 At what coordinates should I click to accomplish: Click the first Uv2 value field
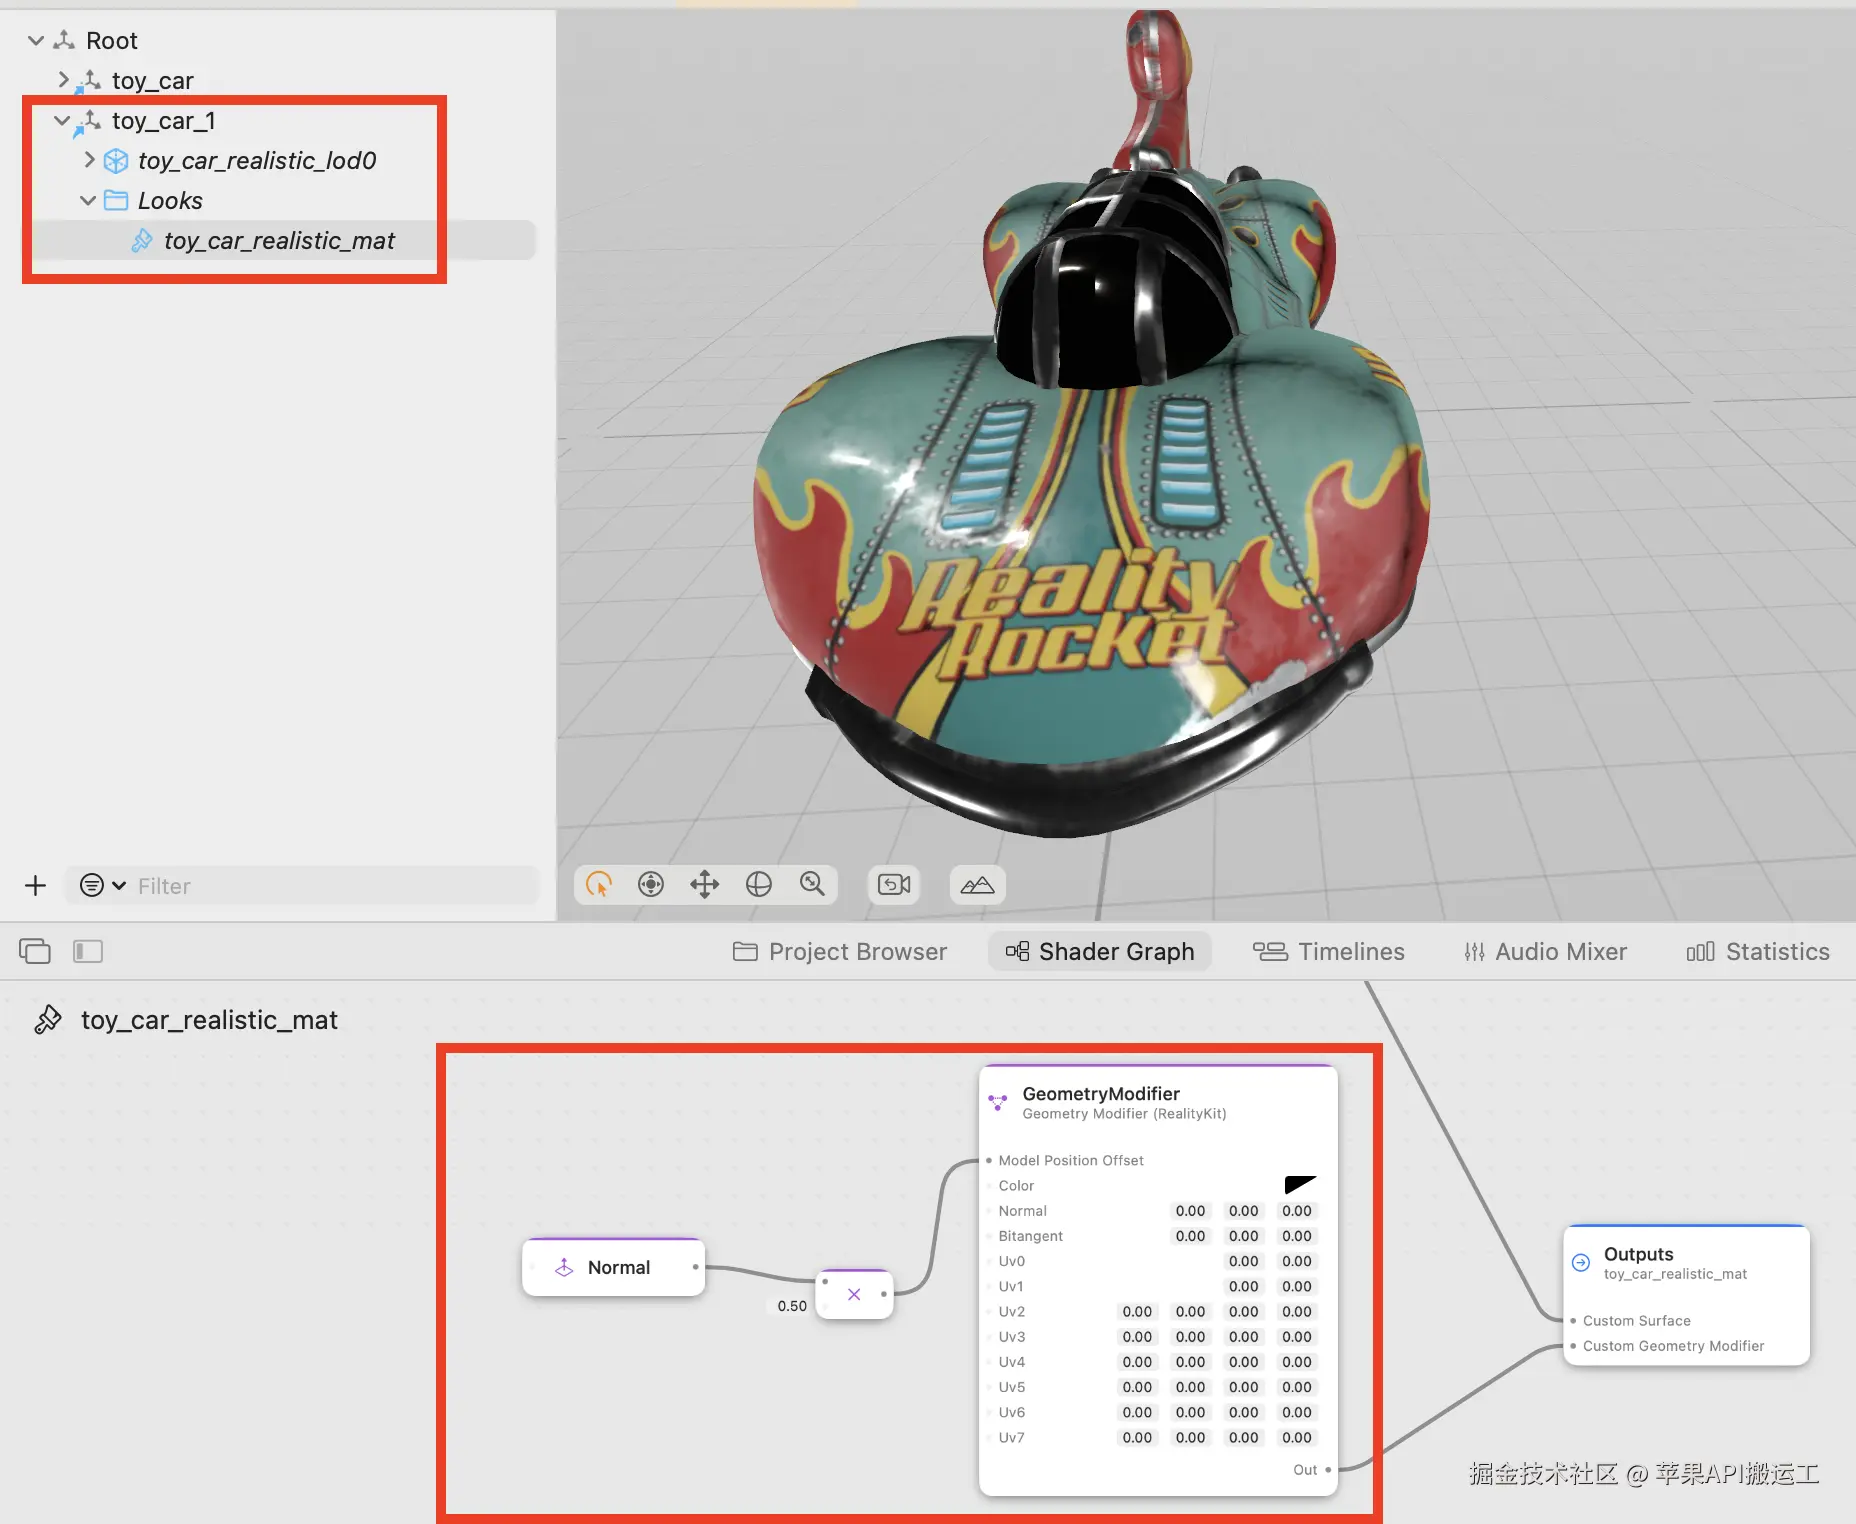1137,1311
